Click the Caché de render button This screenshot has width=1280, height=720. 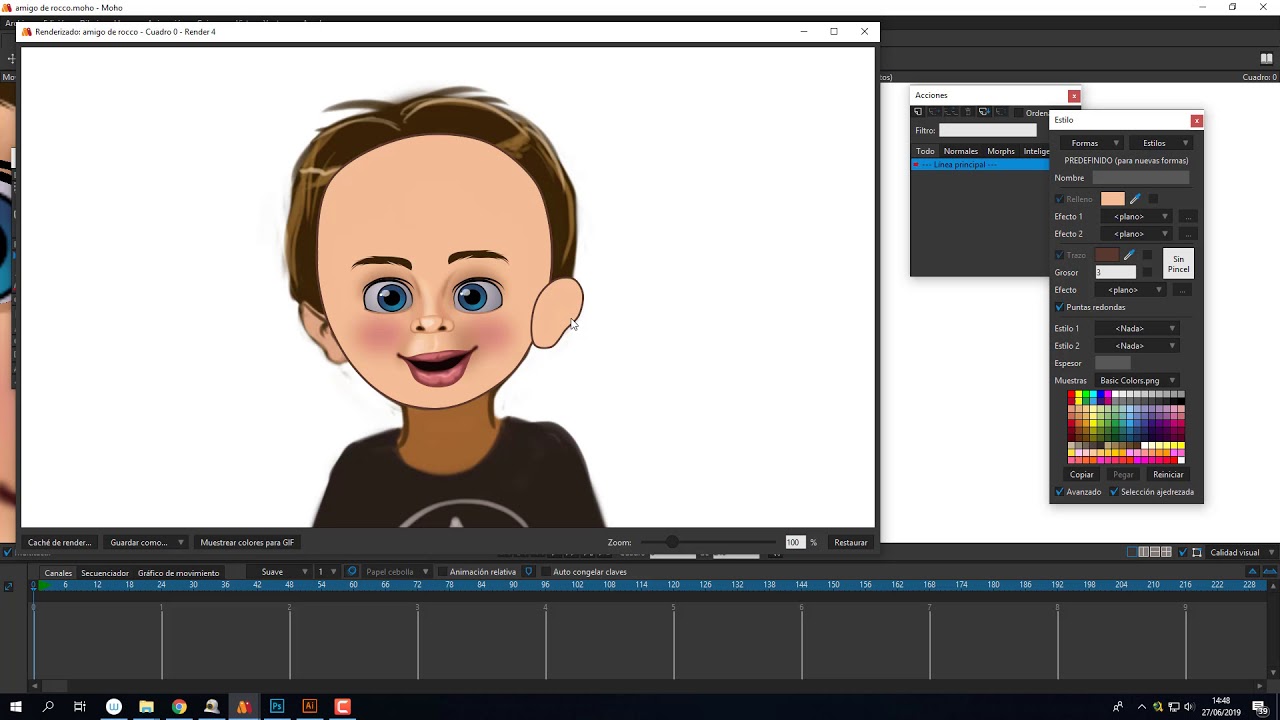click(x=60, y=542)
